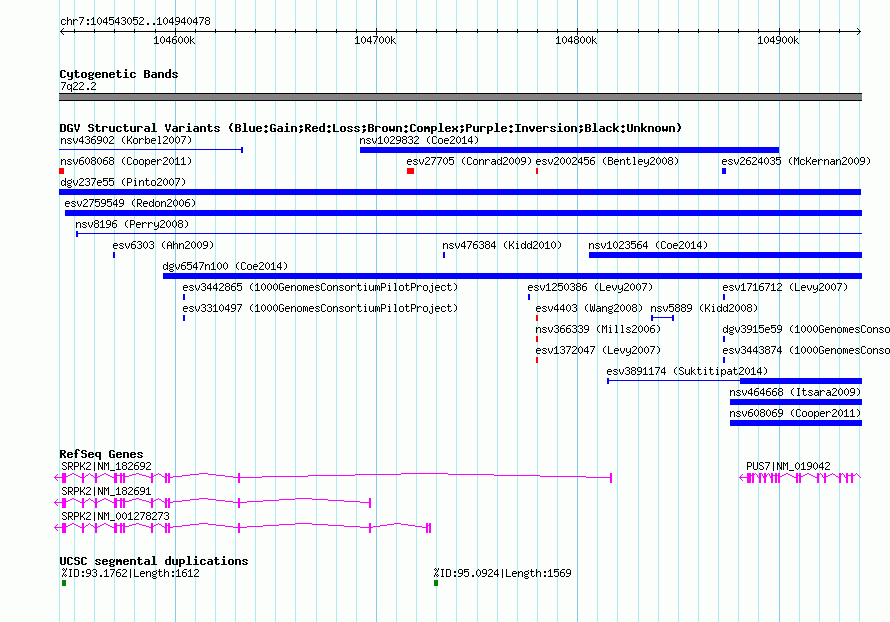The height and width of the screenshot is (622, 890).
Task: Select the nsv5889 short blue interval
Action: point(662,318)
